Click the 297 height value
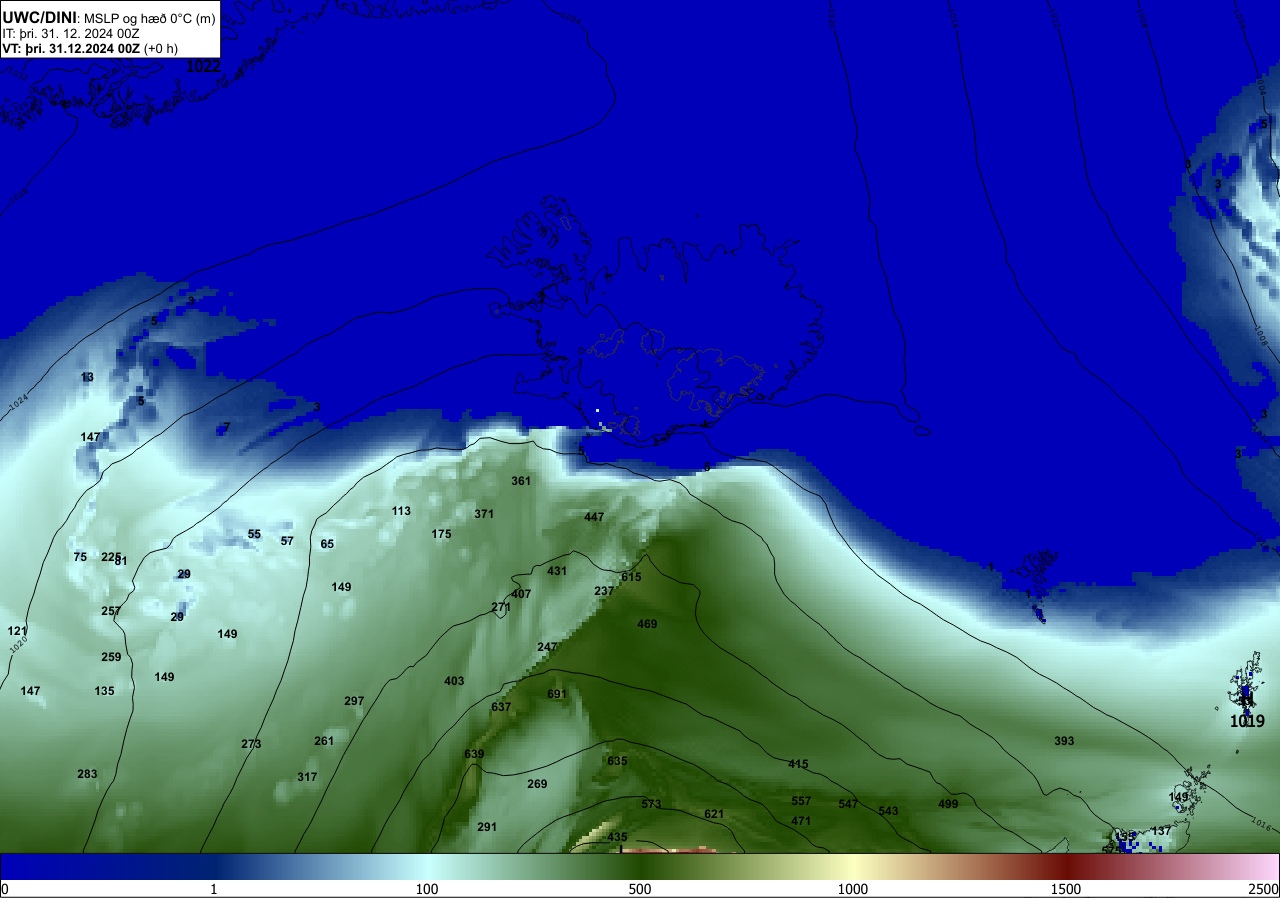The height and width of the screenshot is (898, 1280). [x=354, y=701]
